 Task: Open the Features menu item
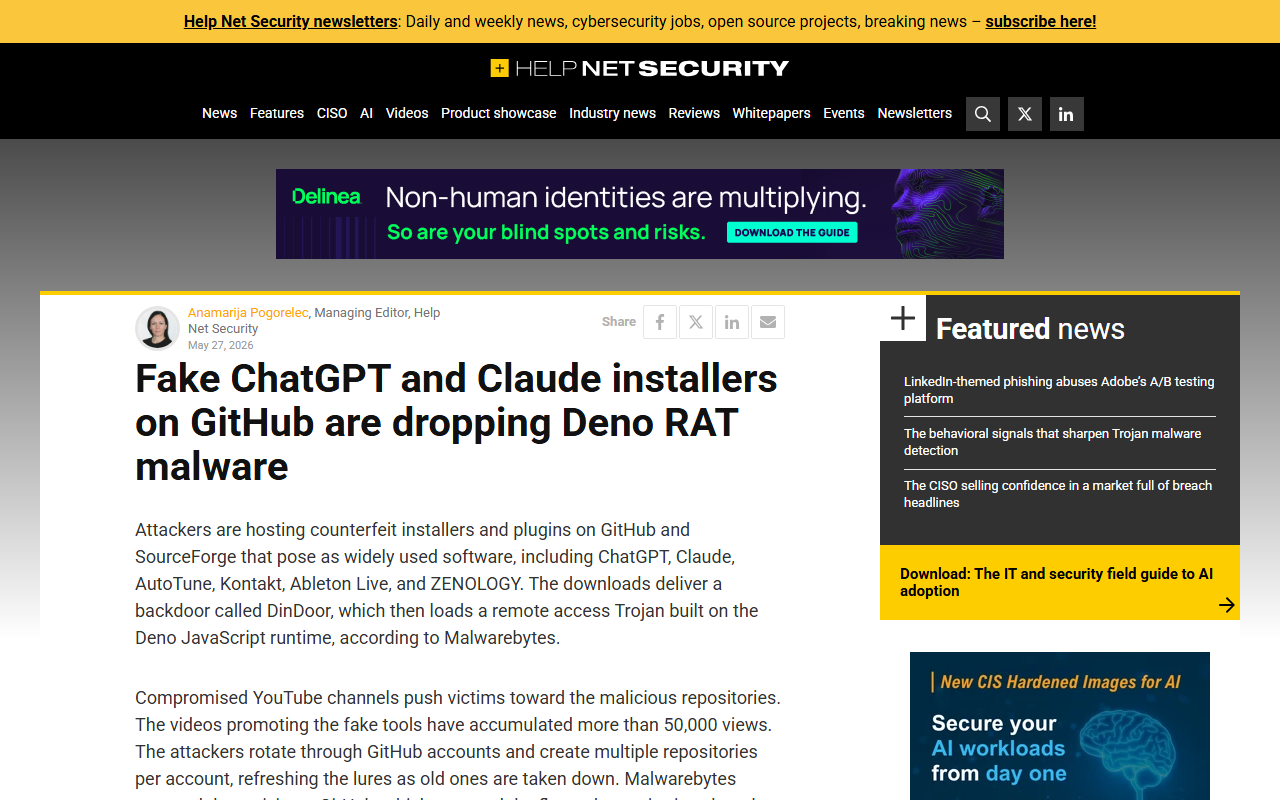click(277, 113)
